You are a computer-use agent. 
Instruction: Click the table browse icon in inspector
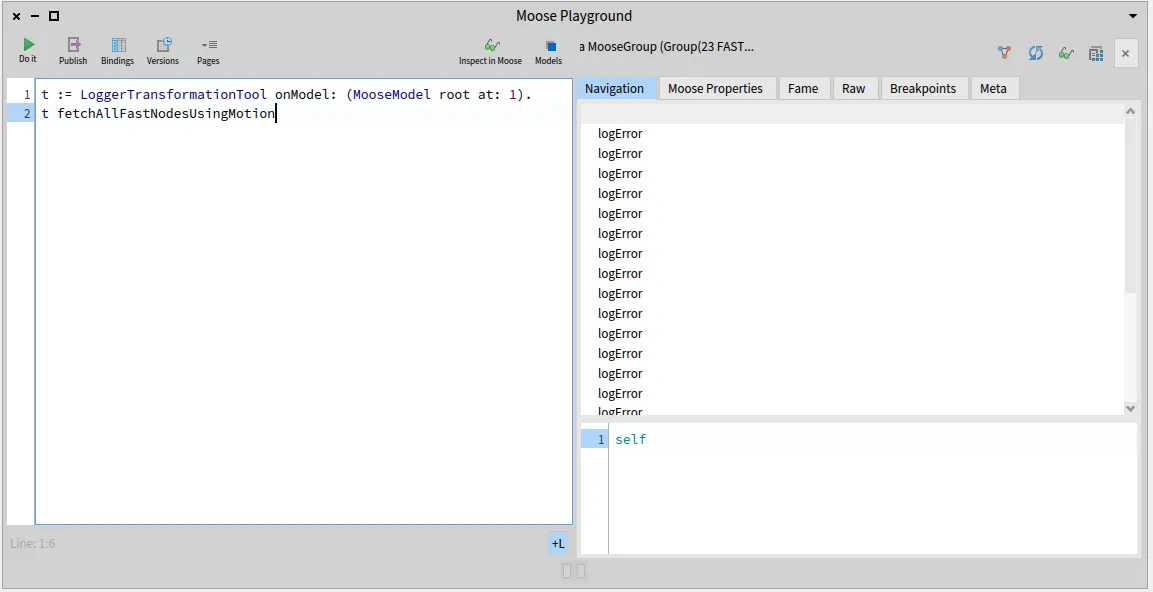[1096, 53]
